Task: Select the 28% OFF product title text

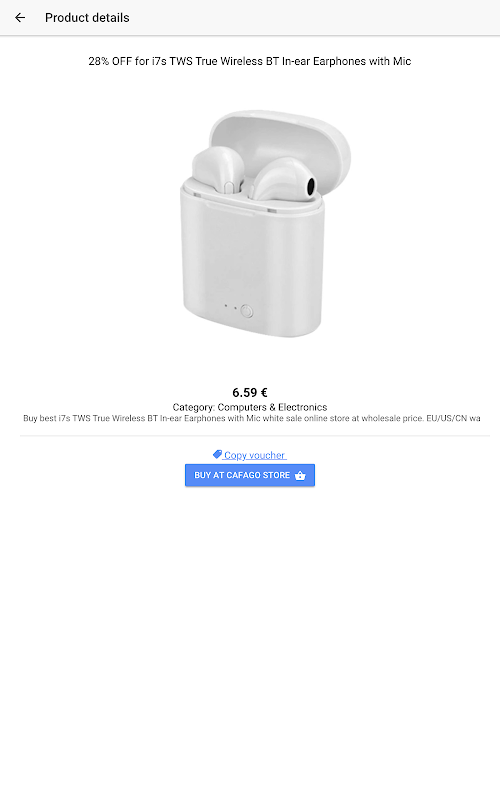Action: [x=249, y=61]
